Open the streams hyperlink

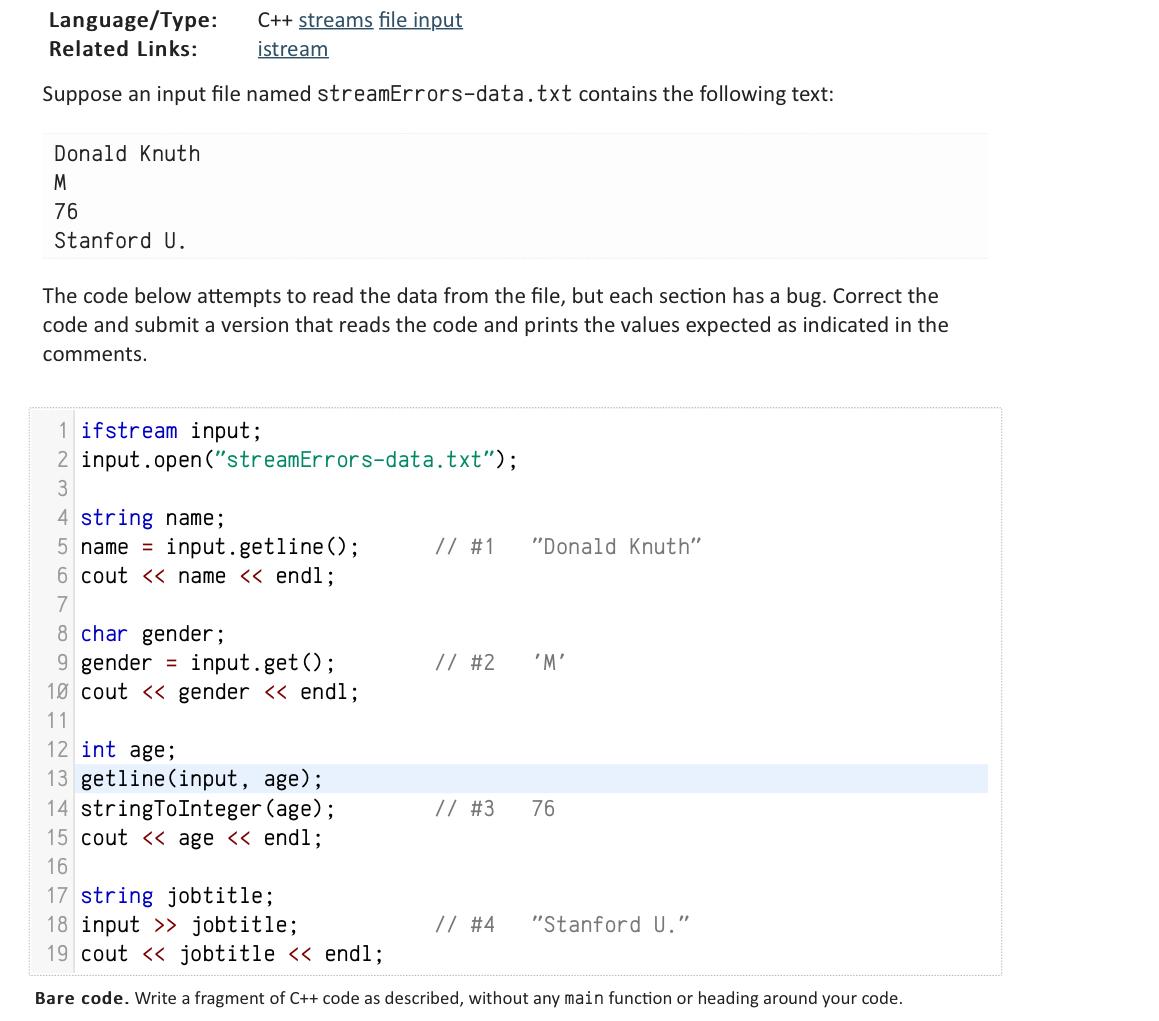[335, 19]
